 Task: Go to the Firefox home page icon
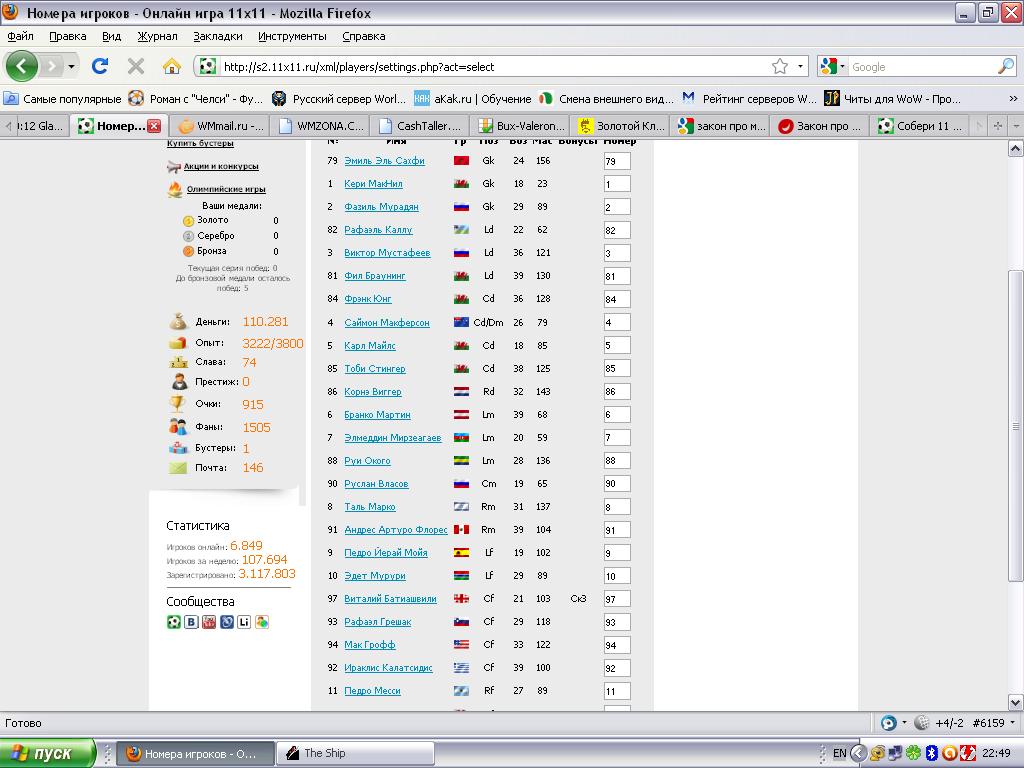coord(172,66)
